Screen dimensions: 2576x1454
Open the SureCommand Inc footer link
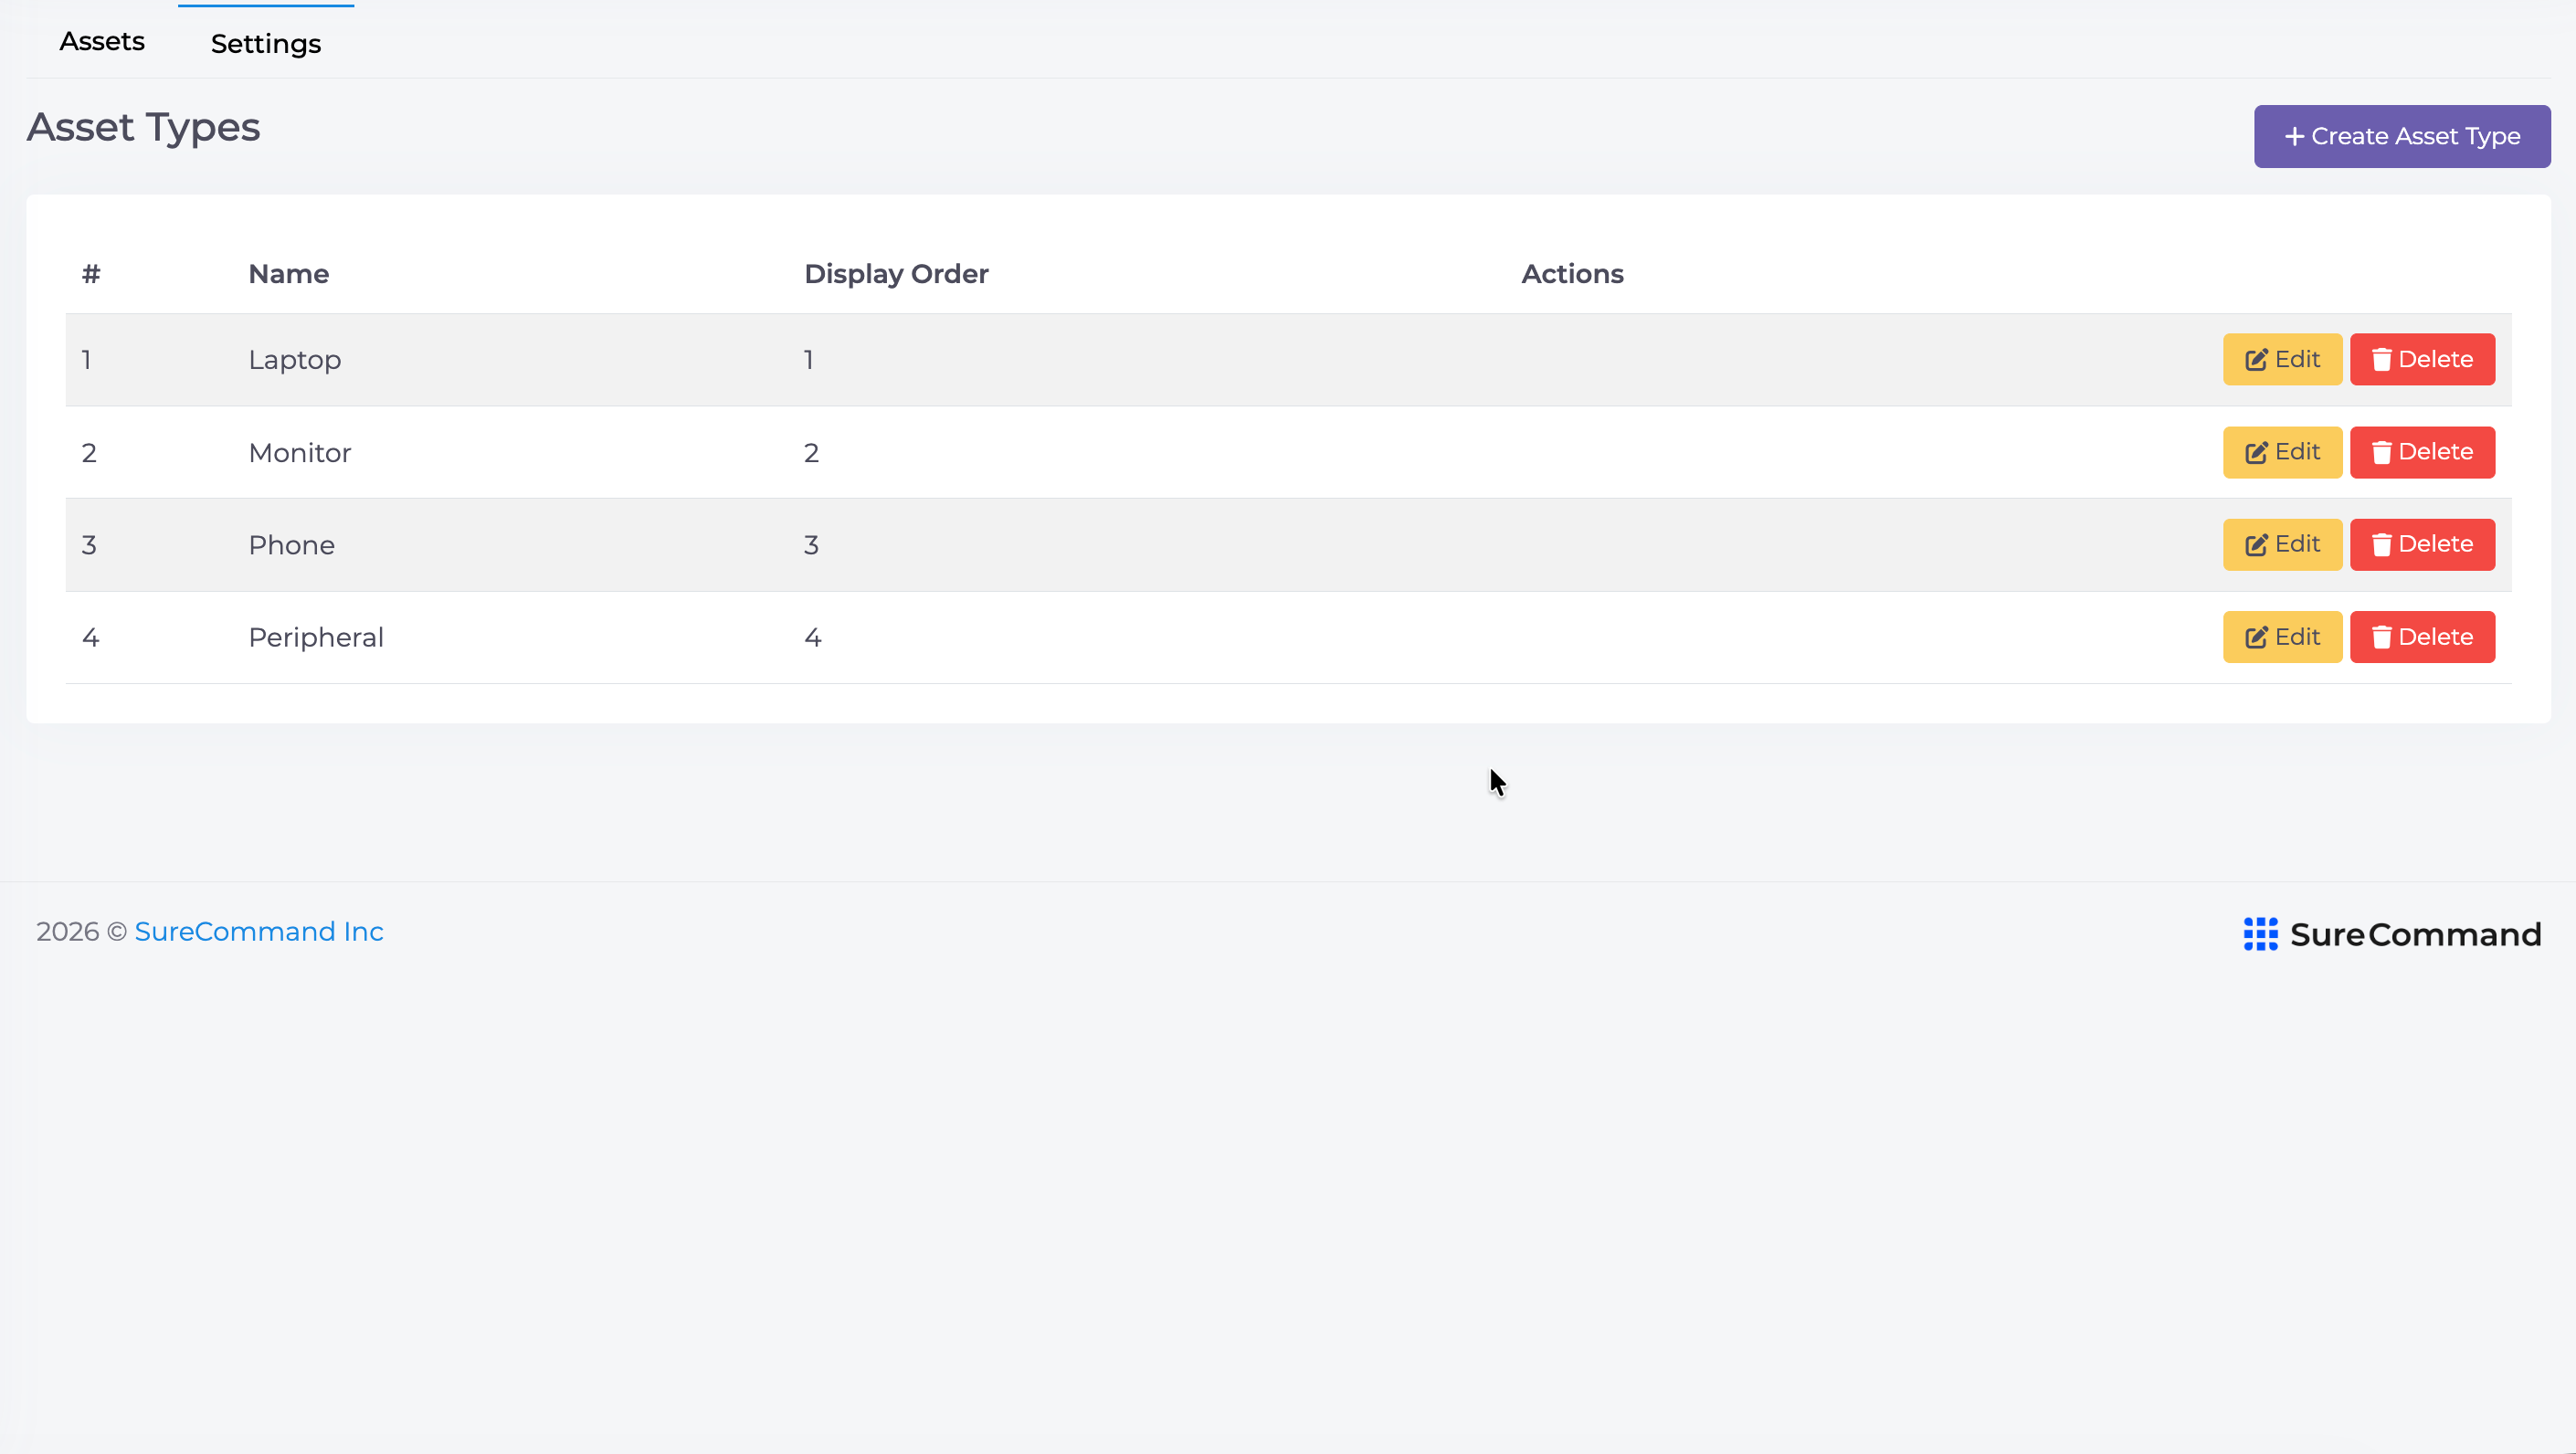(259, 931)
